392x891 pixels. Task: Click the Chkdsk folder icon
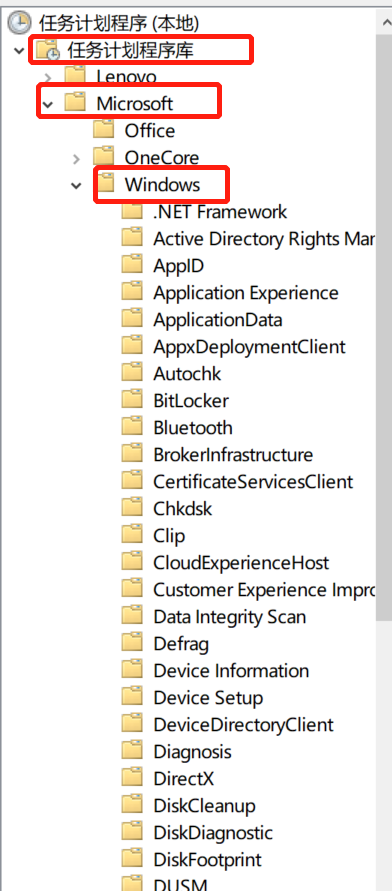click(132, 507)
